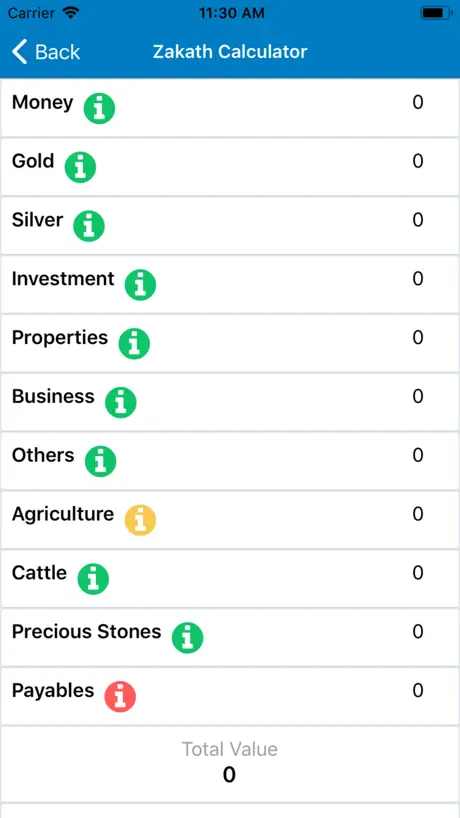Click the Investment info icon

pos(140,285)
